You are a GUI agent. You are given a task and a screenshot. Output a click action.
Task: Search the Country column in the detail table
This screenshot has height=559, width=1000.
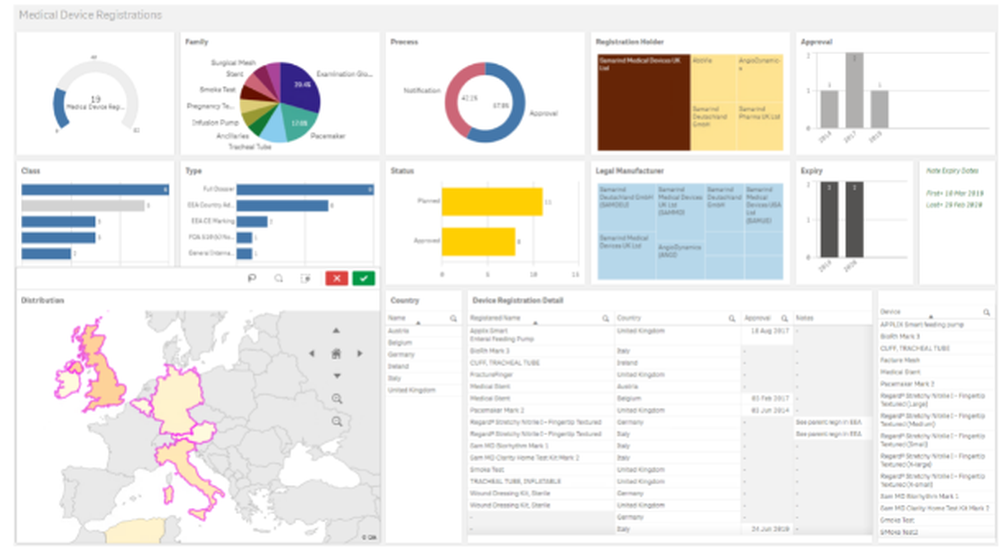(732, 318)
